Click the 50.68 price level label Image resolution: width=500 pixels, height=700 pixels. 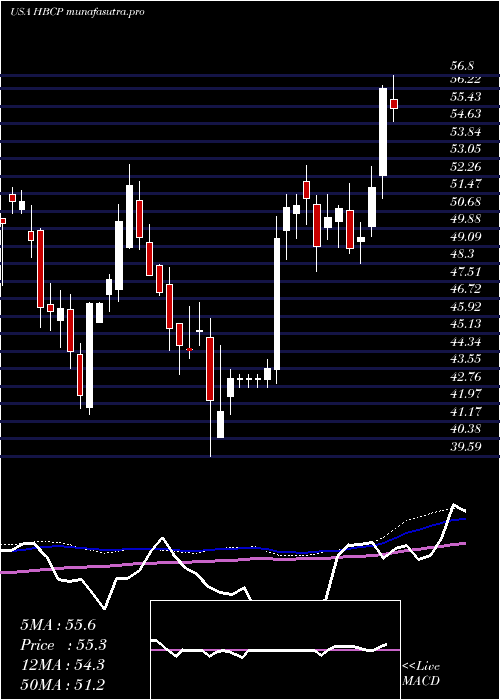pyautogui.click(x=465, y=202)
